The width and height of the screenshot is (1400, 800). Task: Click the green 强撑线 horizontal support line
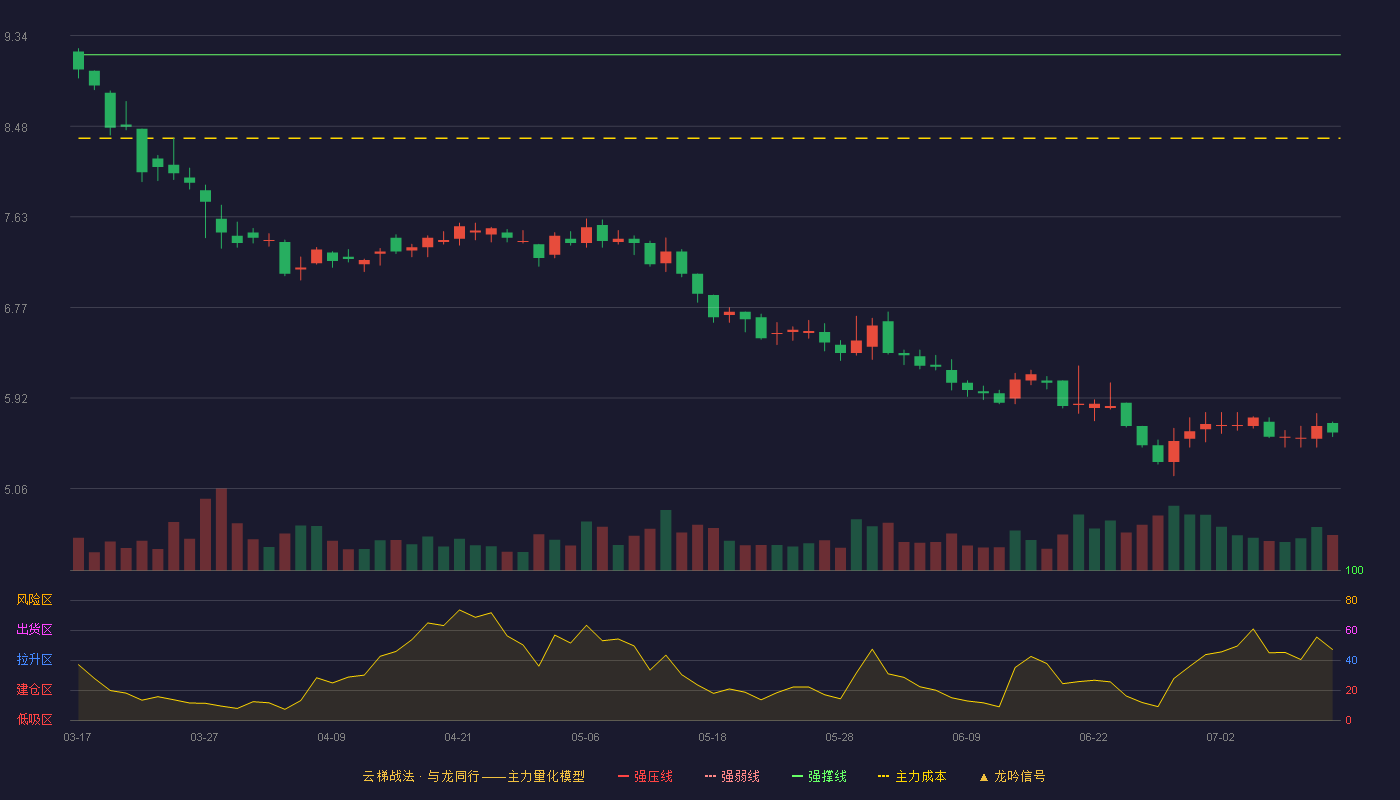point(709,55)
